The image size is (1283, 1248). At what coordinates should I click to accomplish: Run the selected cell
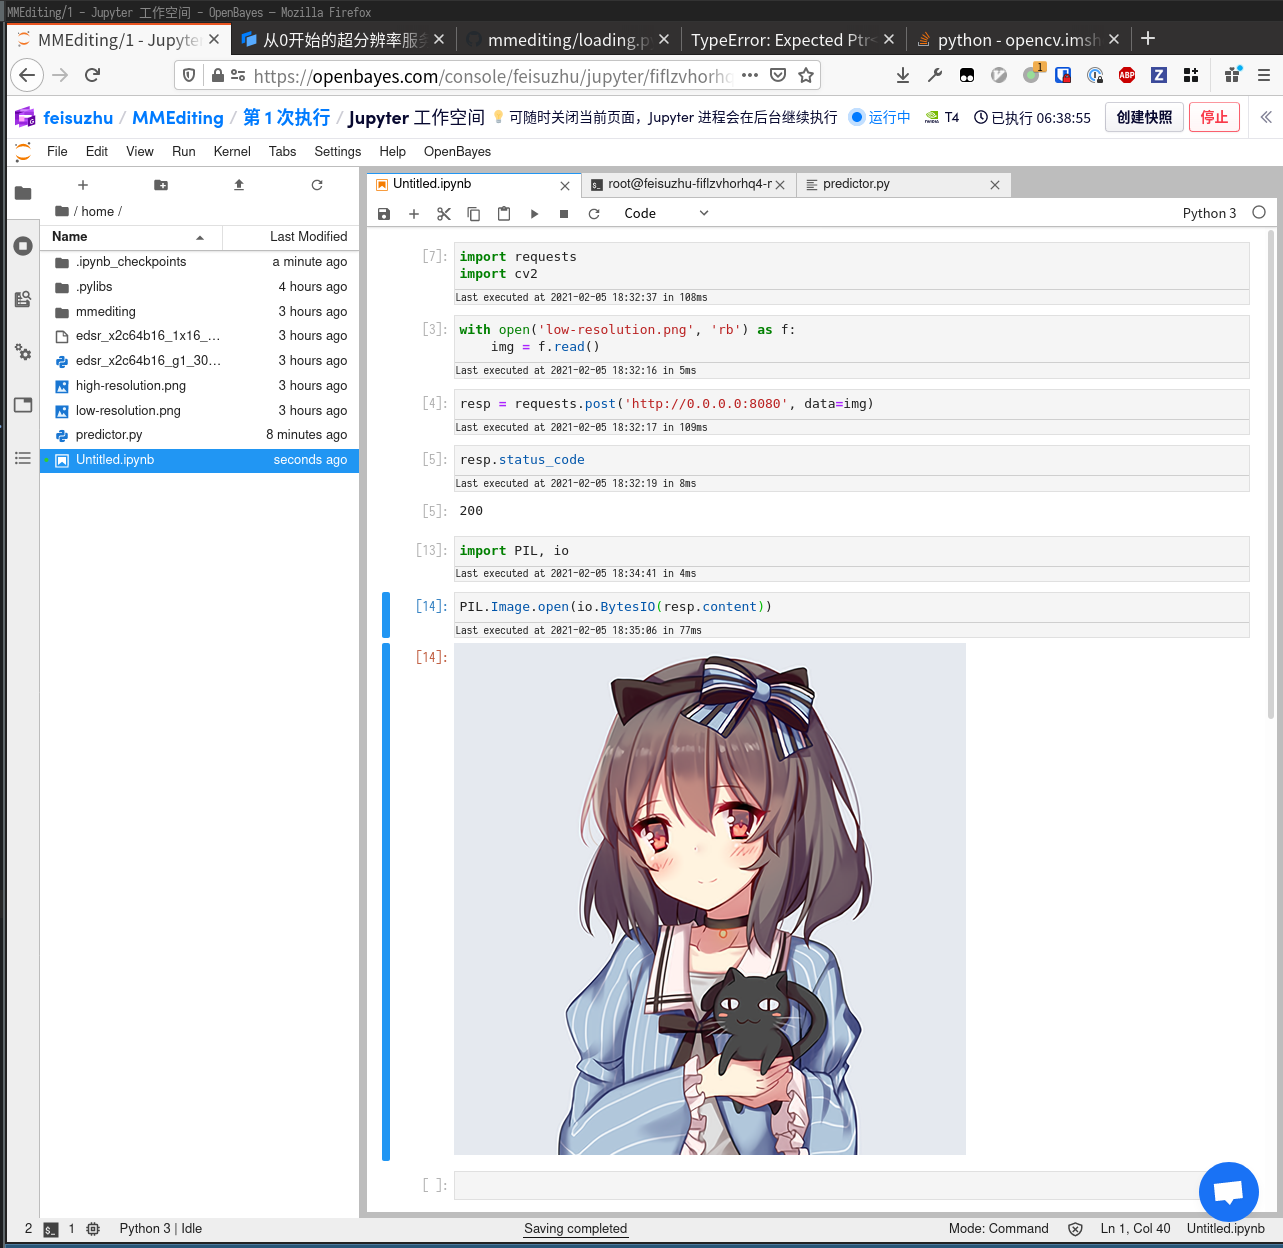tap(534, 214)
